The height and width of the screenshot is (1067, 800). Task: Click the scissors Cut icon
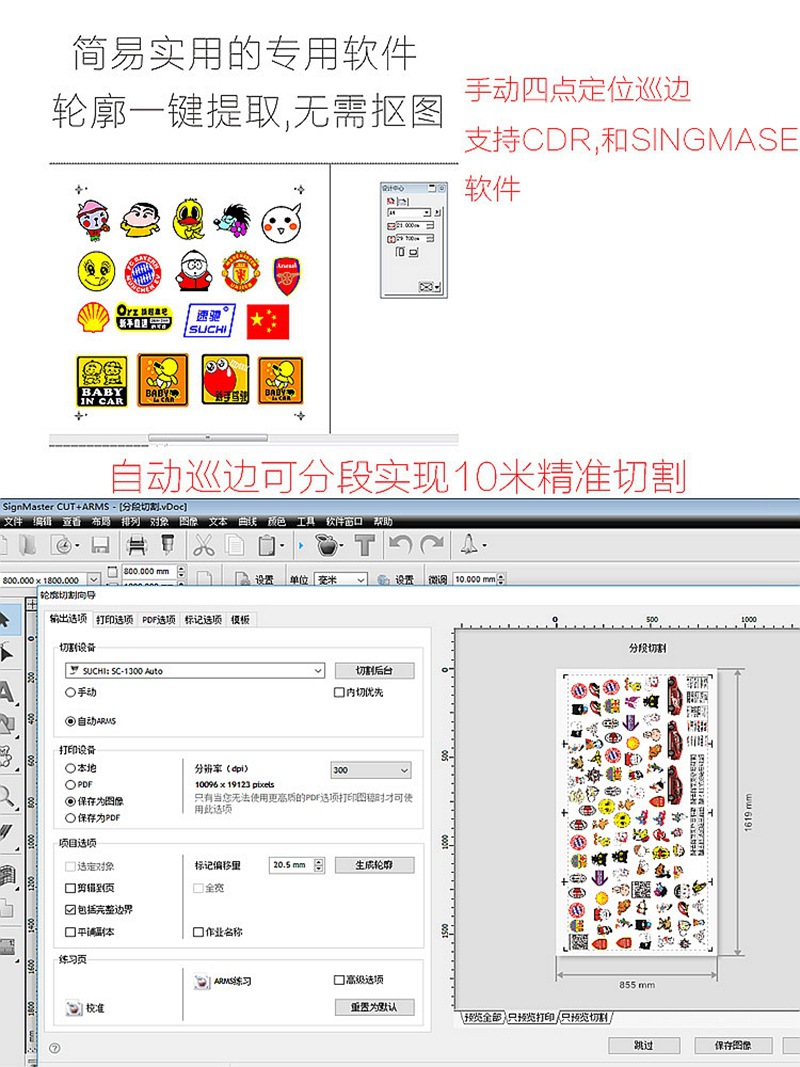203,545
